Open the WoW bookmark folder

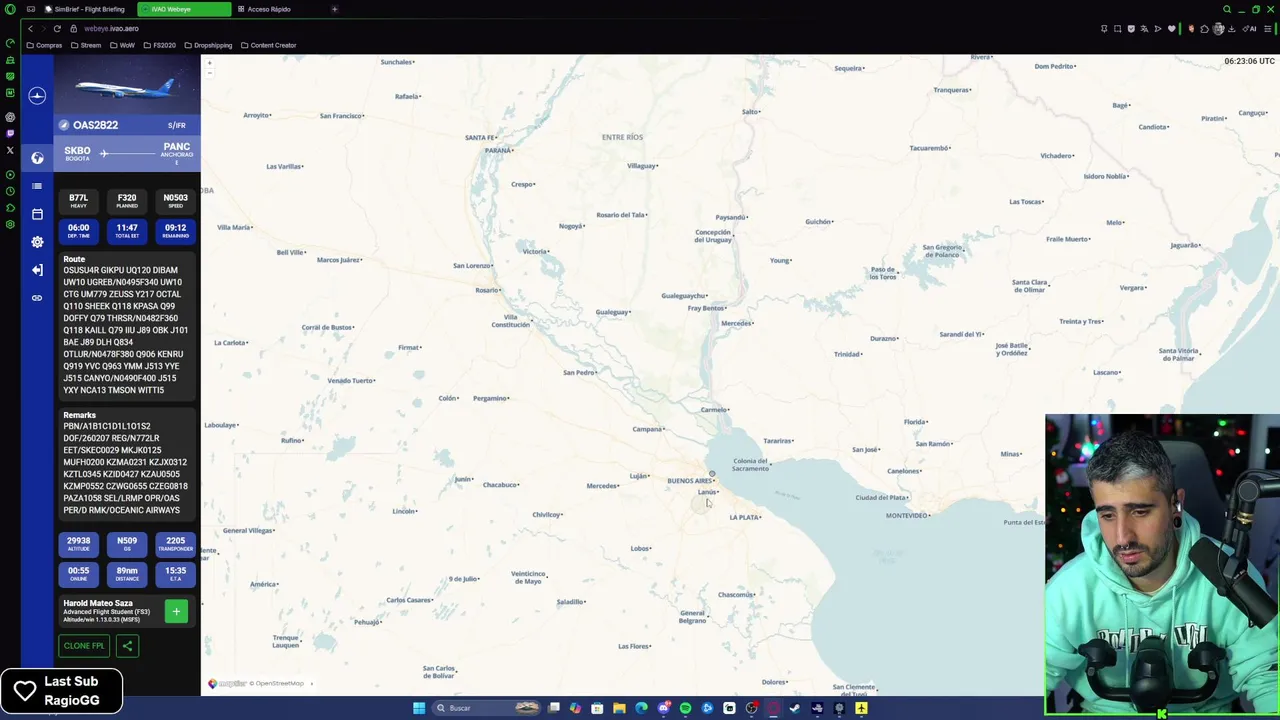(x=122, y=45)
